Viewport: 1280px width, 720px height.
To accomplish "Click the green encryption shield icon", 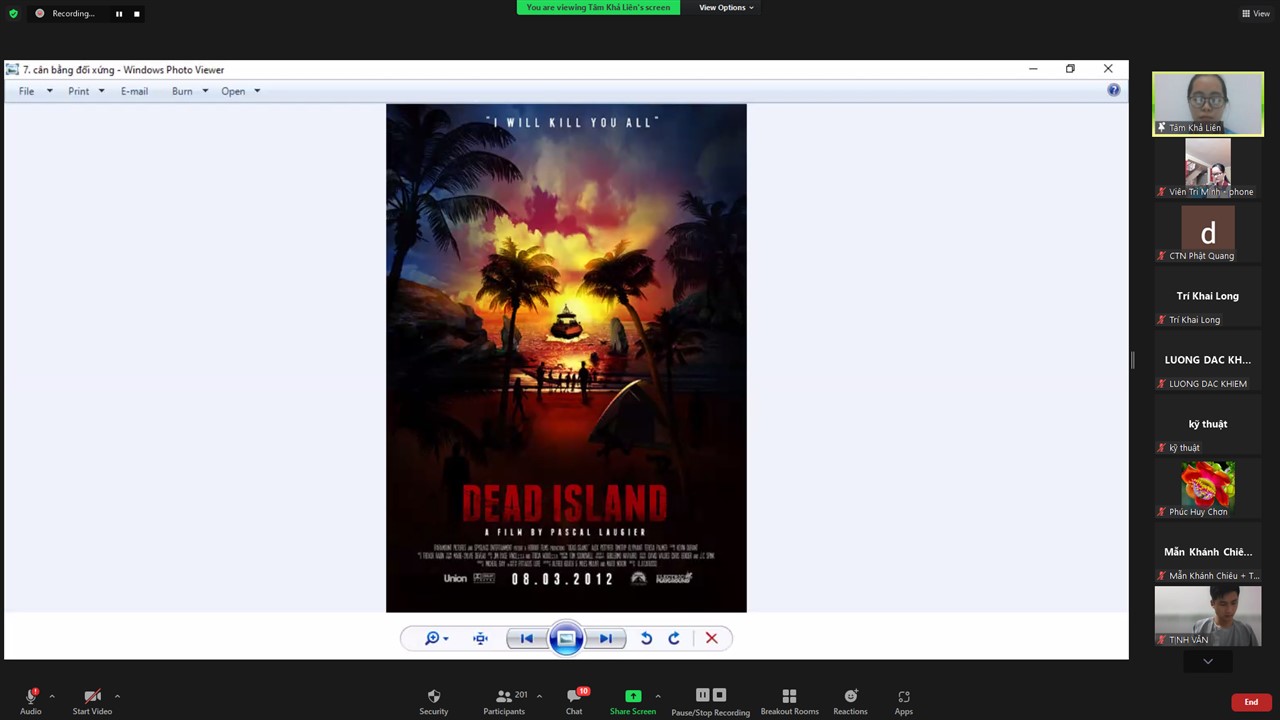I will 13,14.
